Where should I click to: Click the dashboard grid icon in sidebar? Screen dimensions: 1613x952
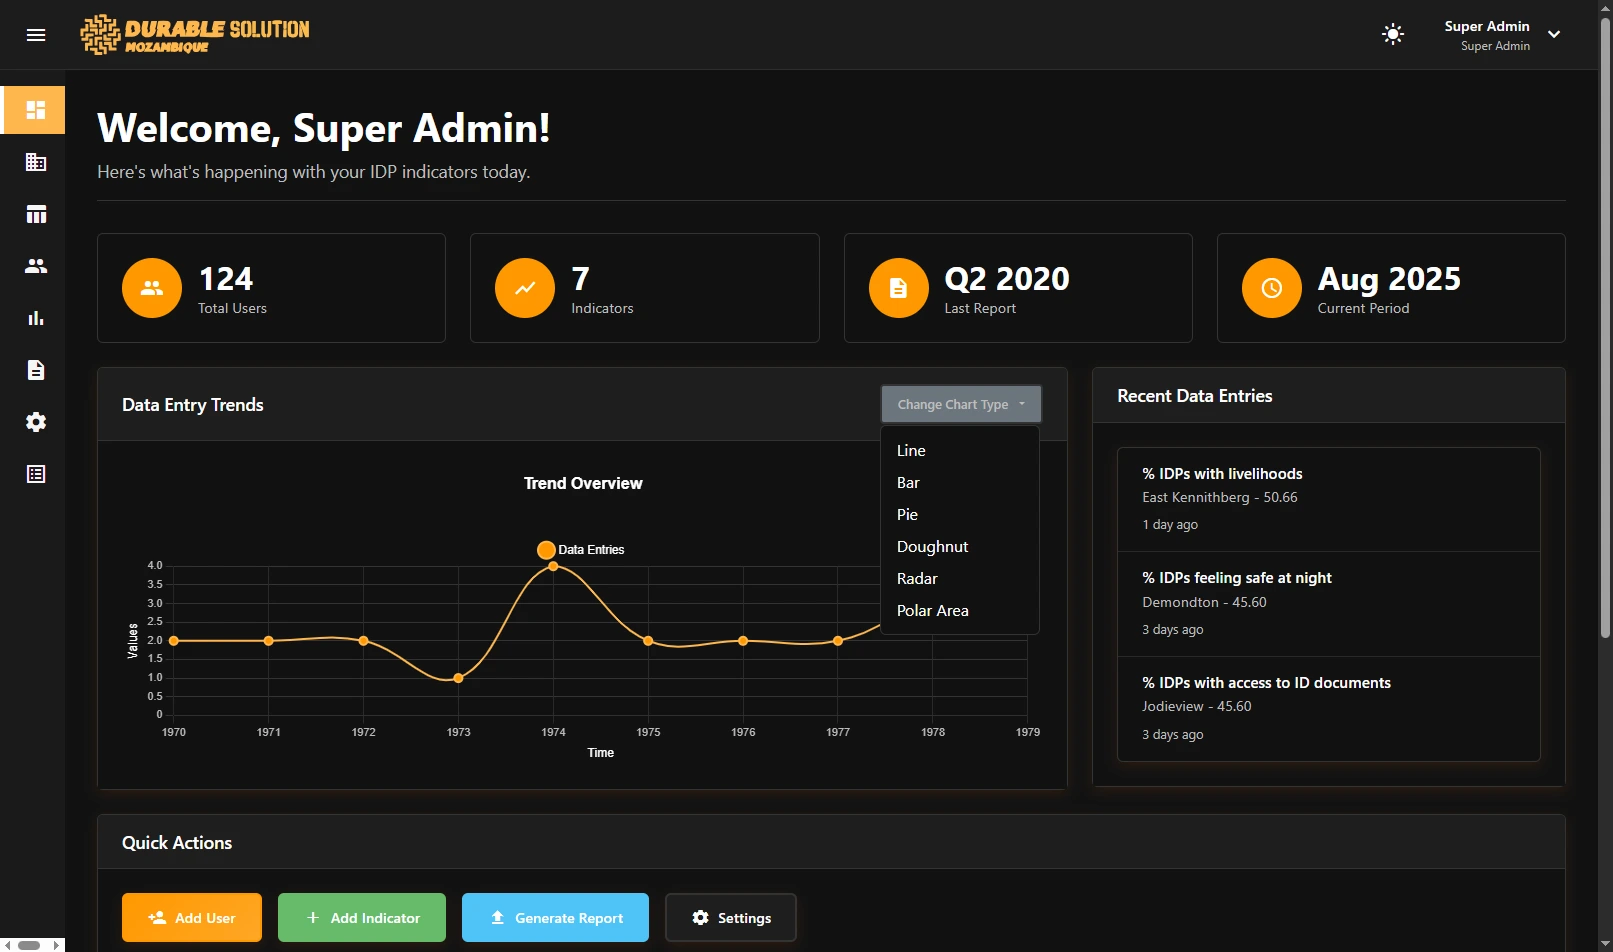pyautogui.click(x=36, y=110)
